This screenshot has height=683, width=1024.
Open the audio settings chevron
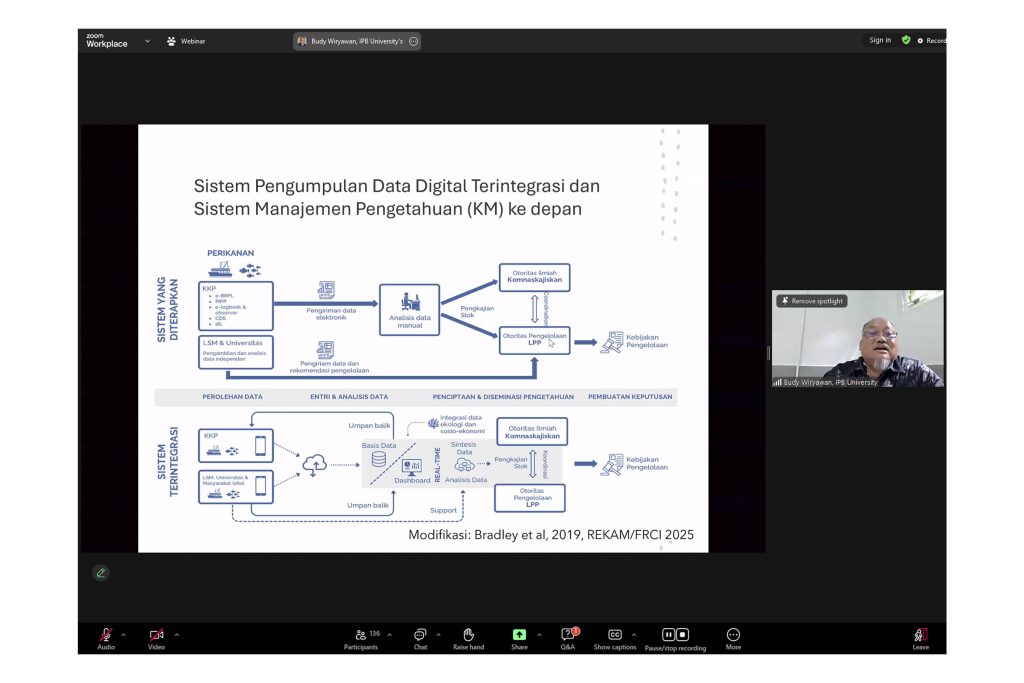(121, 634)
